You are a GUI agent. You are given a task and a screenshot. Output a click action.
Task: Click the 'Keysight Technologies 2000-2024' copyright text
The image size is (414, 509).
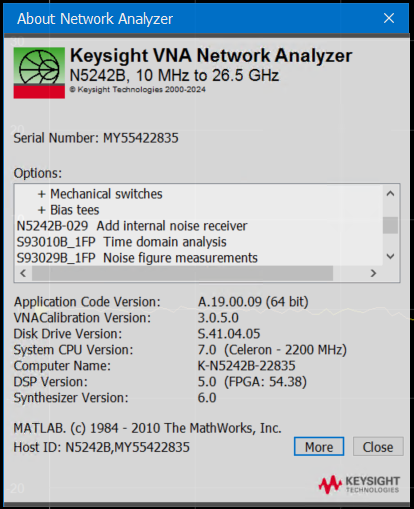(x=138, y=89)
